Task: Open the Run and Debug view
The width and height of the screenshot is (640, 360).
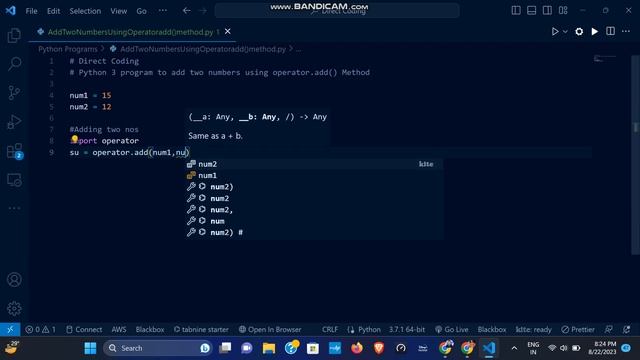Action: [14, 122]
